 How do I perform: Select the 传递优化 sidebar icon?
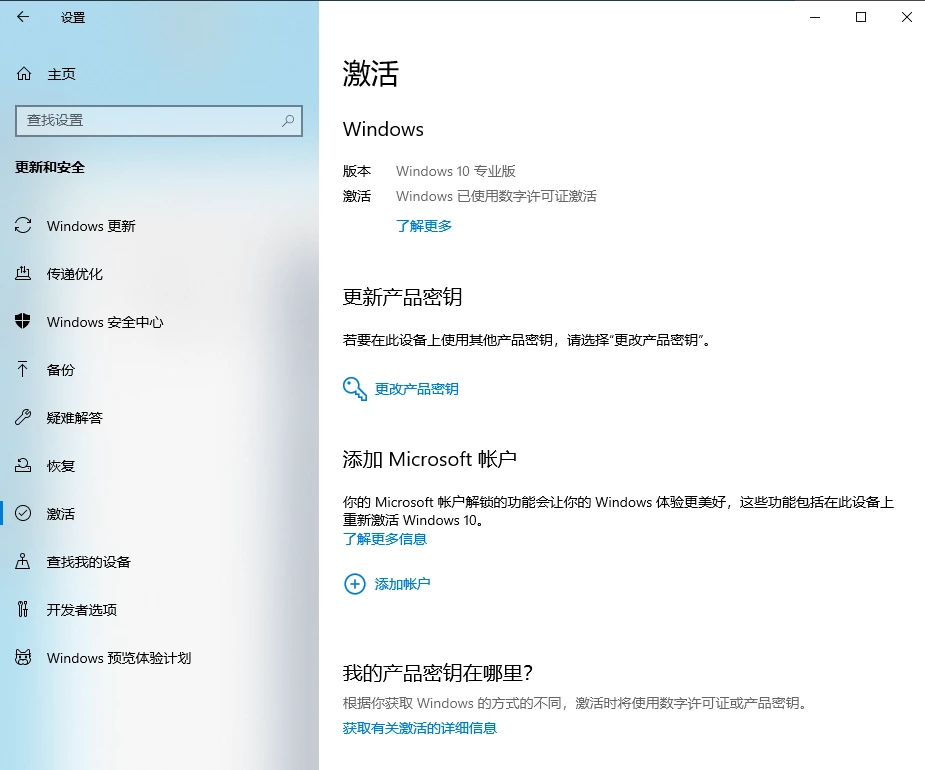(x=23, y=273)
